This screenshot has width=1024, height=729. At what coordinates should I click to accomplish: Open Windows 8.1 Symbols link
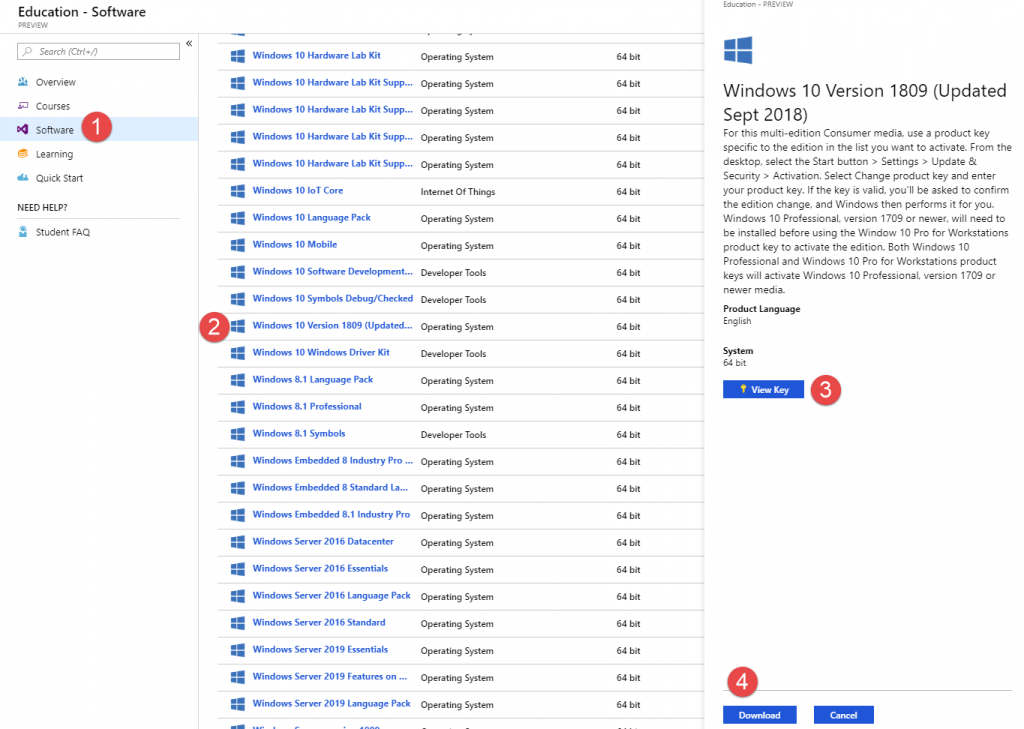[299, 433]
